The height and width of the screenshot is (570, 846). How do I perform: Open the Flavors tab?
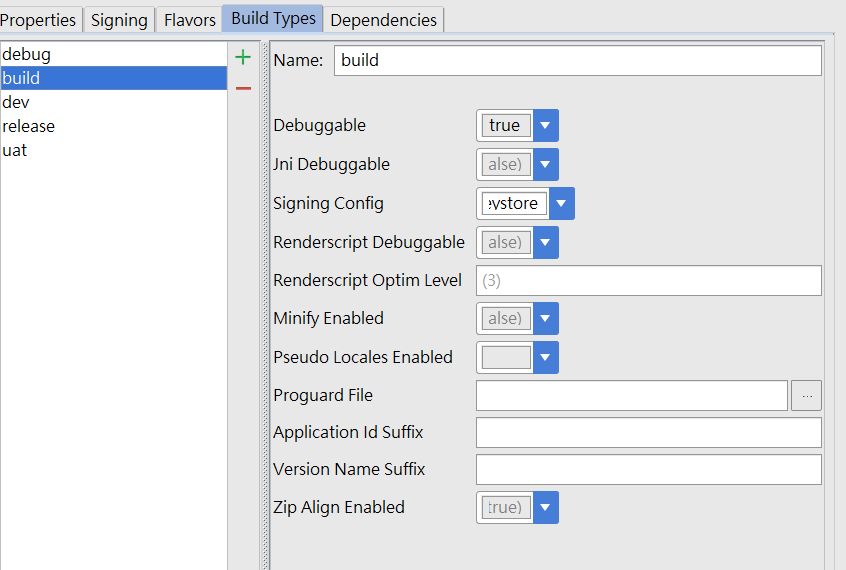click(190, 20)
